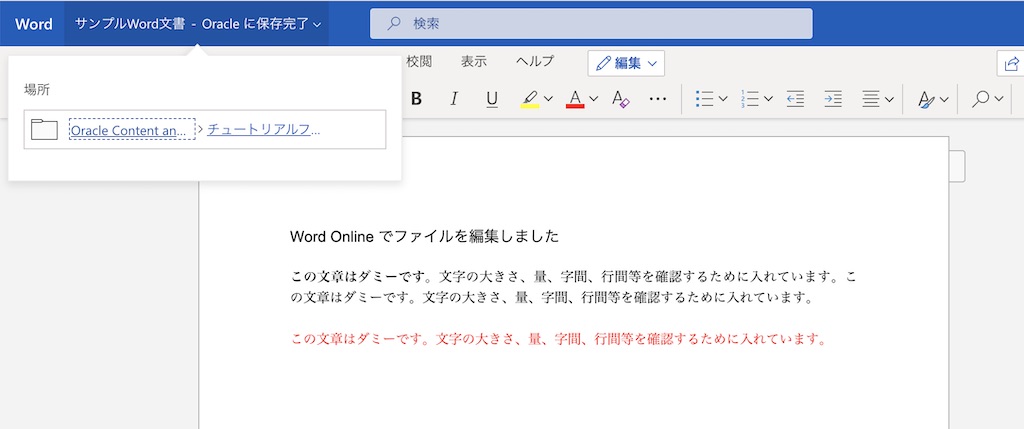Clear formatting with the eraser icon

[620, 99]
